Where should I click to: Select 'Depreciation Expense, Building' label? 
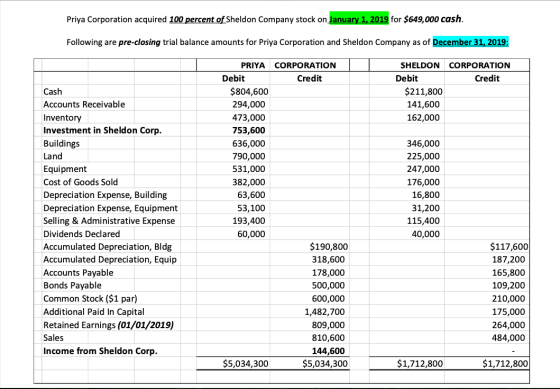click(105, 195)
